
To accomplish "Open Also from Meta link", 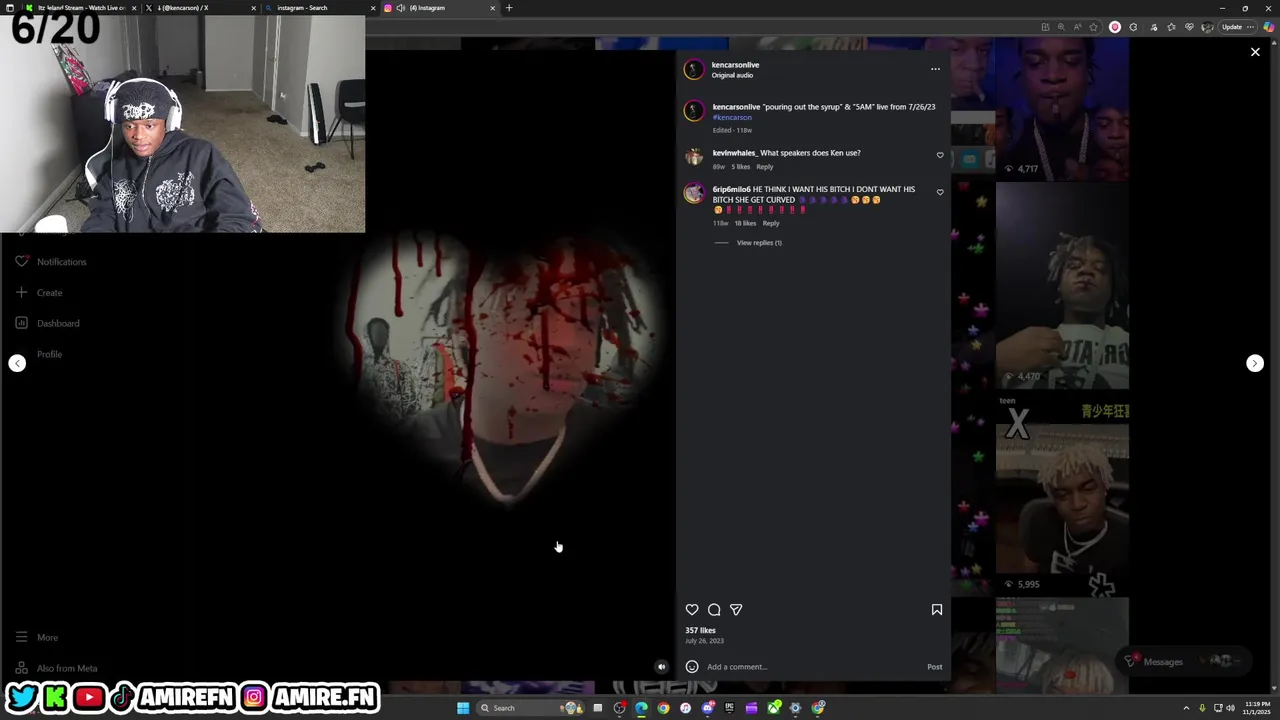I will click(x=57, y=668).
